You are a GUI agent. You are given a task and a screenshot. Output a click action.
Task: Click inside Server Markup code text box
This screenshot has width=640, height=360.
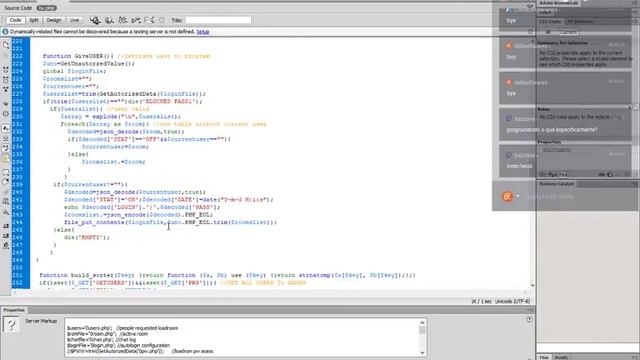242,338
